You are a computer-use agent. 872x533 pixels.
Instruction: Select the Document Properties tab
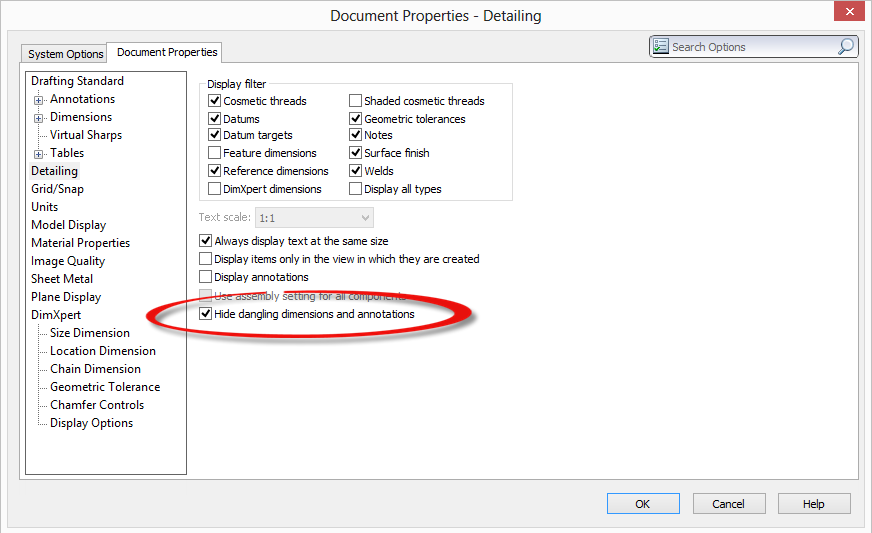[167, 52]
